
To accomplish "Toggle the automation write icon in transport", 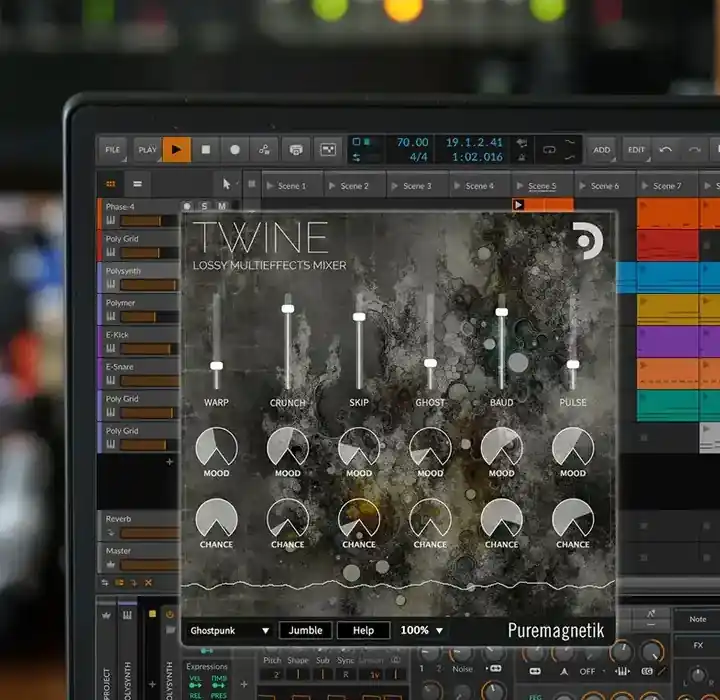I will pos(264,149).
